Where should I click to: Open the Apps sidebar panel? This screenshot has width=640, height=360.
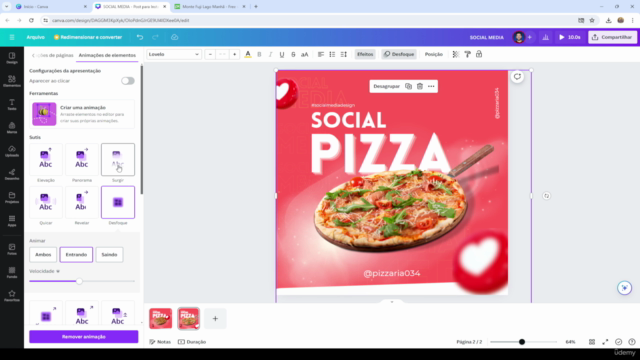[x=12, y=221]
